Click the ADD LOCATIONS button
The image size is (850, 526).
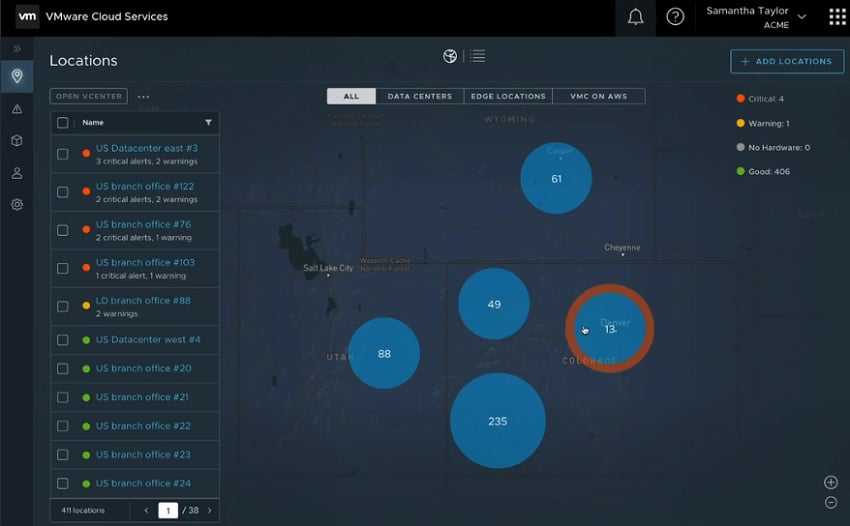787,61
